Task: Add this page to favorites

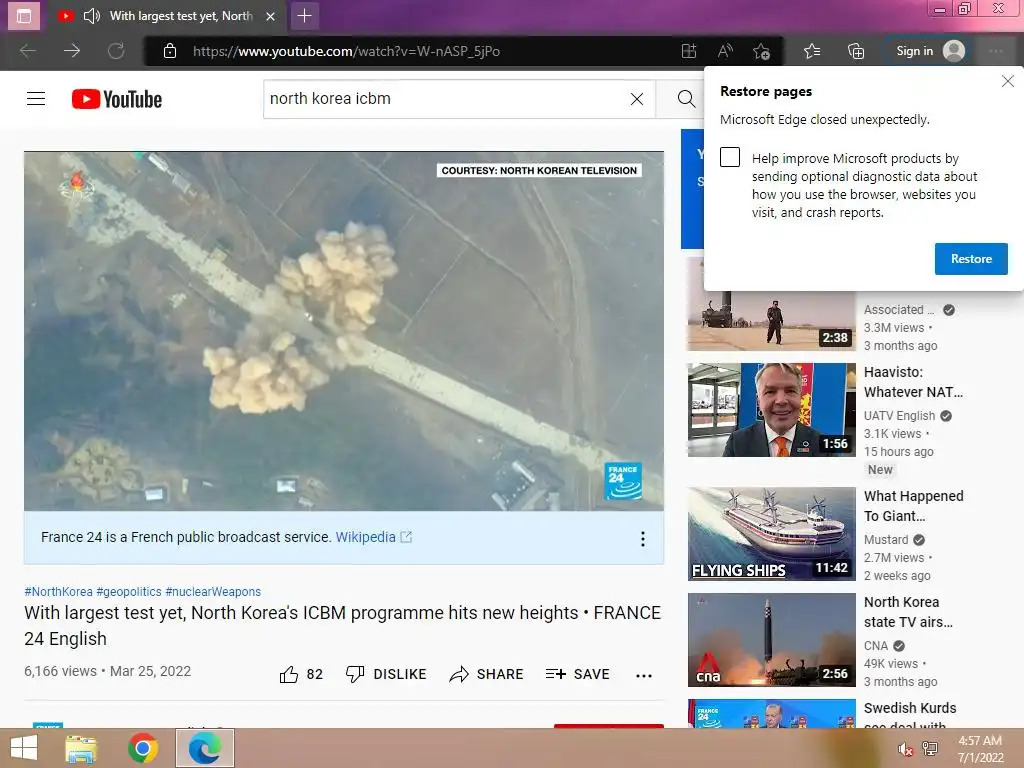Action: 761,51
